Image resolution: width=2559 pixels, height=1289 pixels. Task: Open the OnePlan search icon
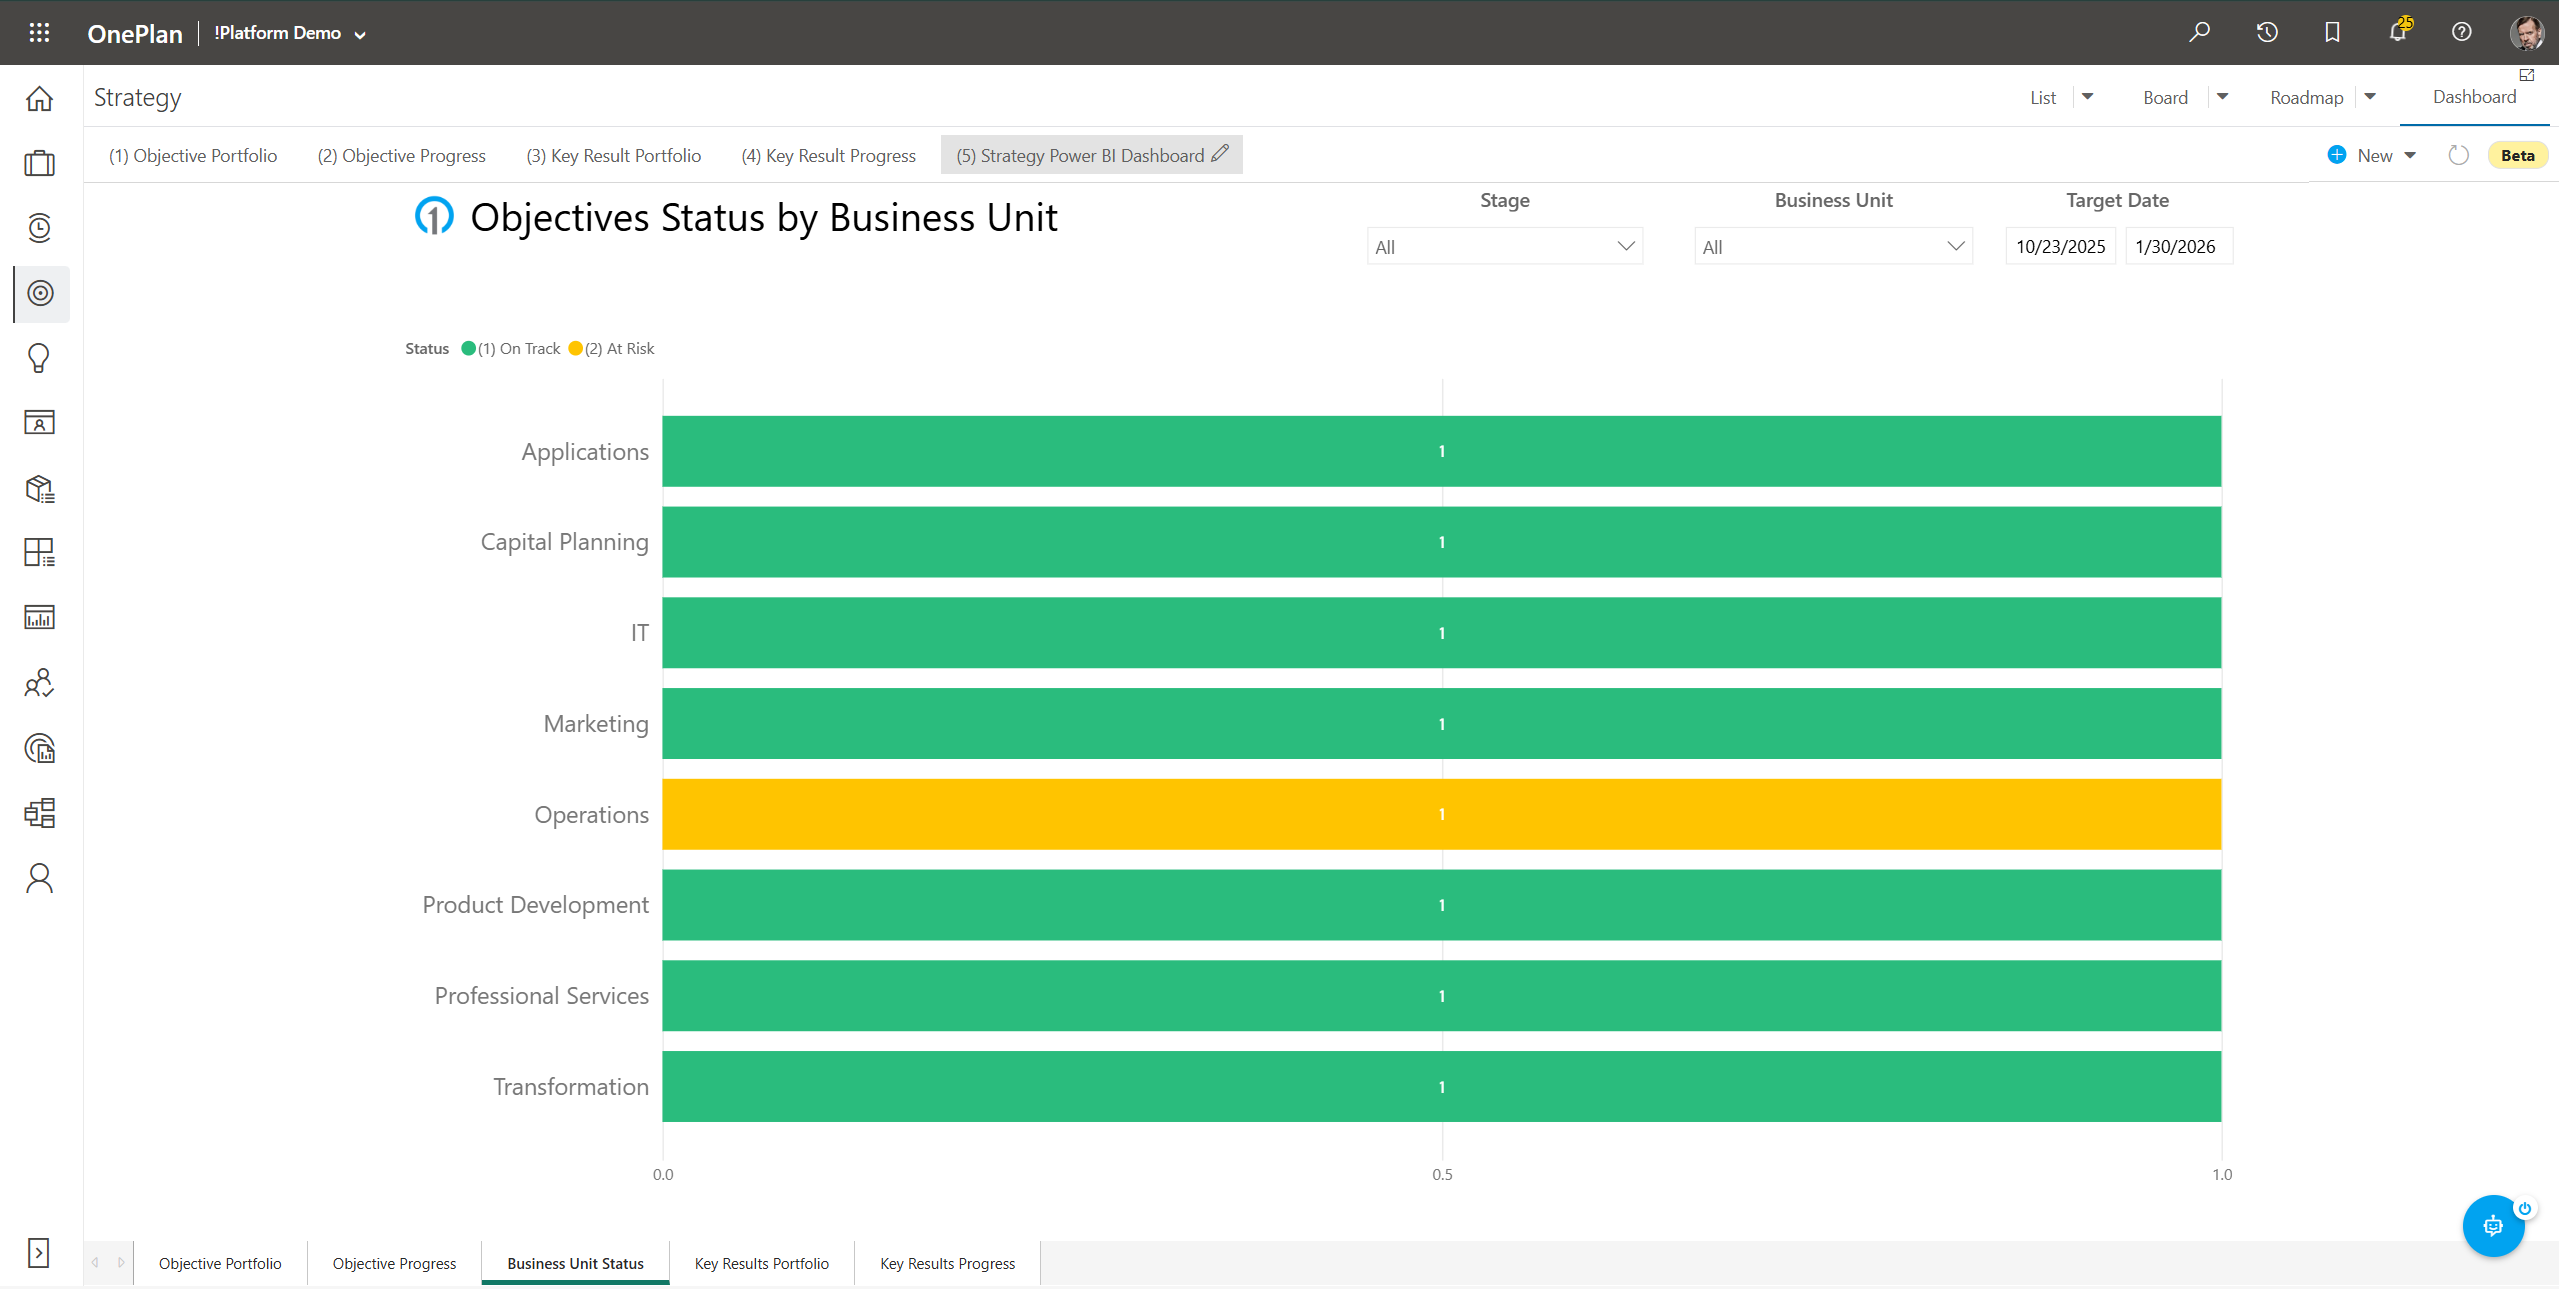[x=2199, y=32]
